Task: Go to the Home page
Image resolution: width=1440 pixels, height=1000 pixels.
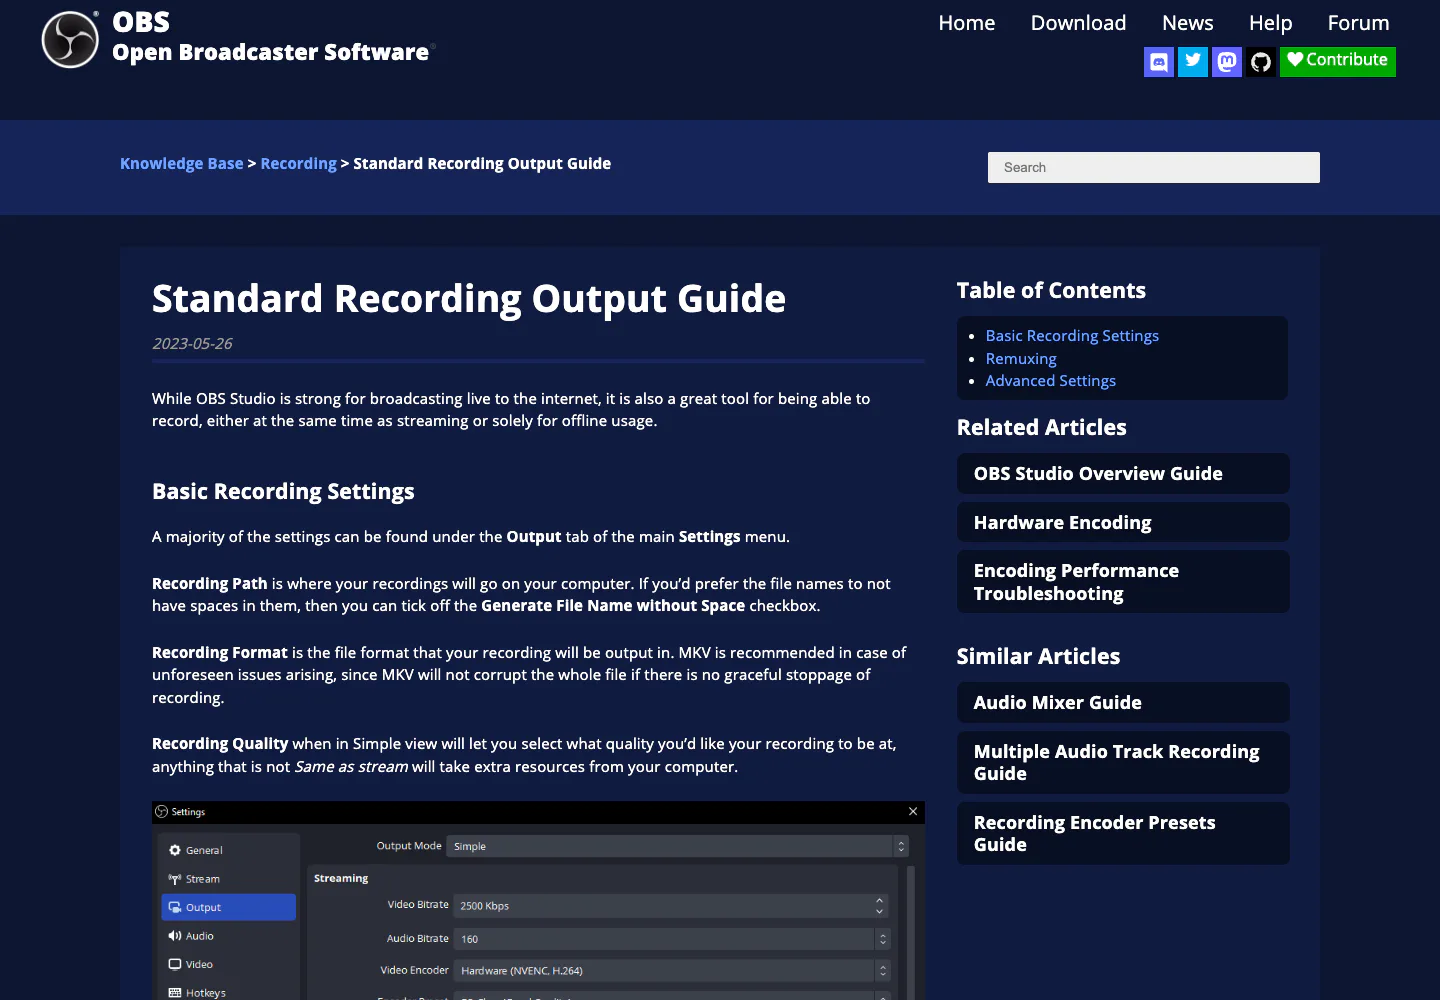Action: [x=967, y=23]
